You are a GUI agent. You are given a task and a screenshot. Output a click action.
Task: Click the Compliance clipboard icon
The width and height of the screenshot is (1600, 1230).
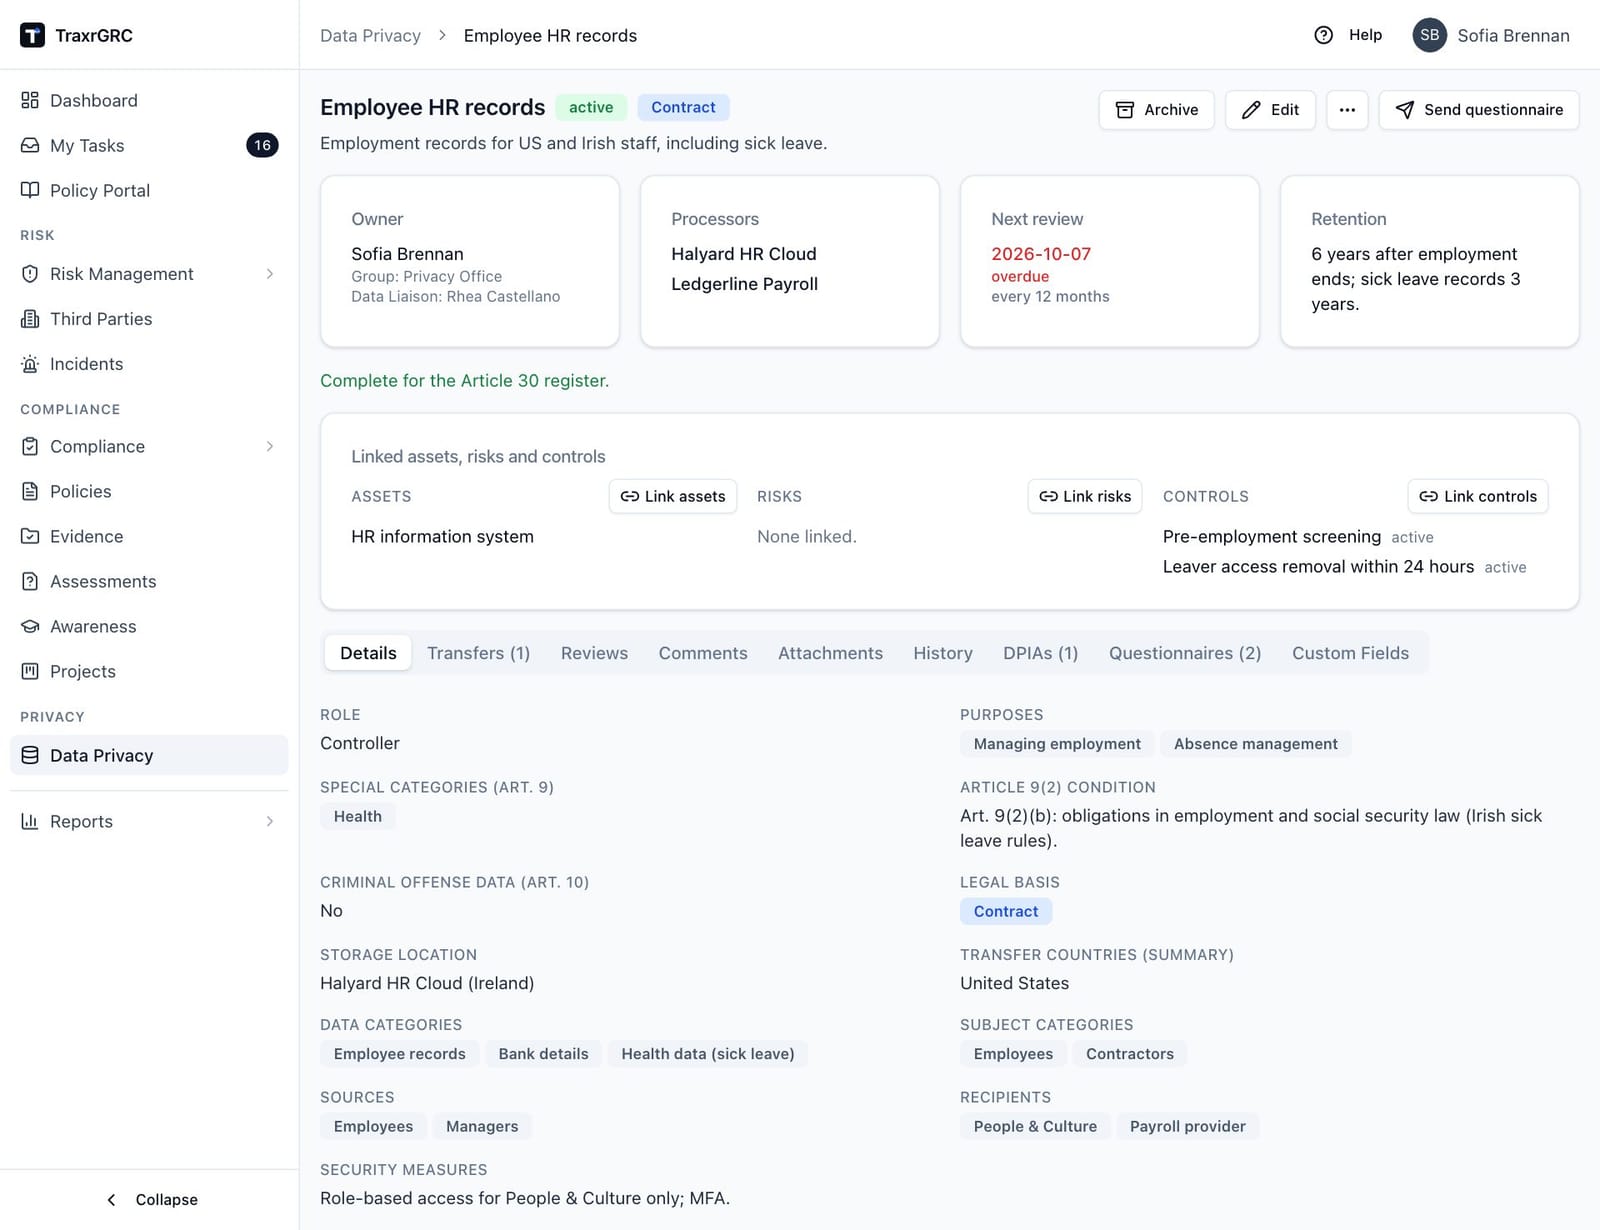click(30, 446)
